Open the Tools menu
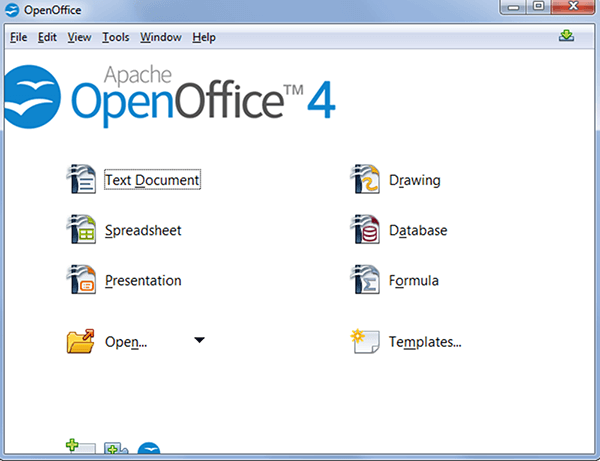The height and width of the screenshot is (461, 600). click(115, 38)
